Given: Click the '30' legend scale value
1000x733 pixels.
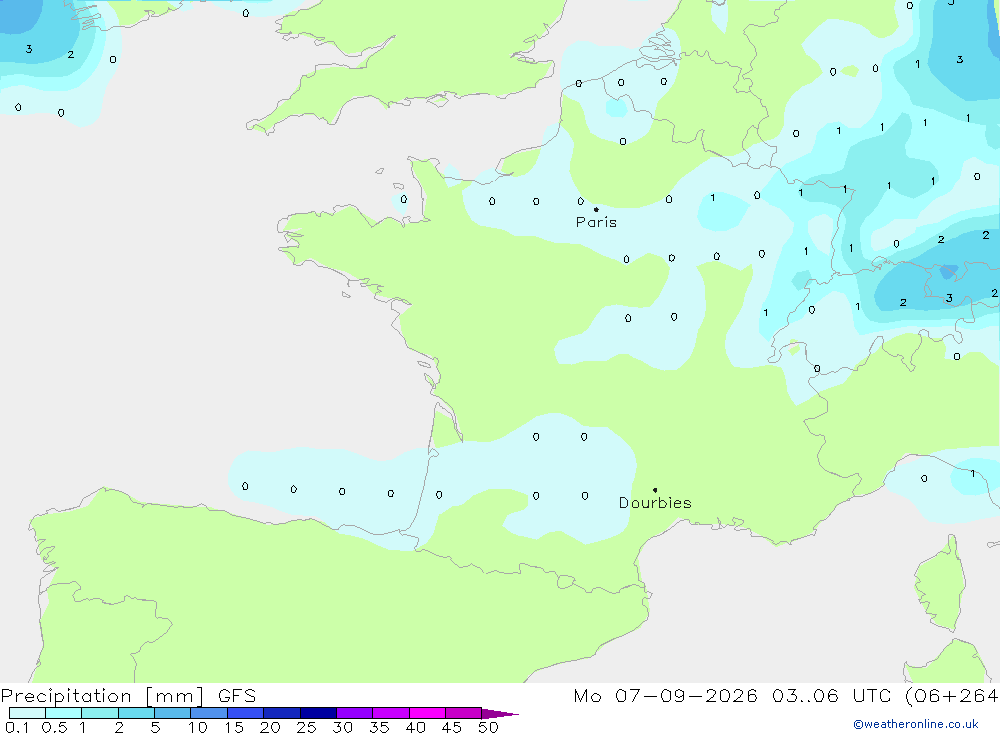Looking at the screenshot, I should (343, 727).
